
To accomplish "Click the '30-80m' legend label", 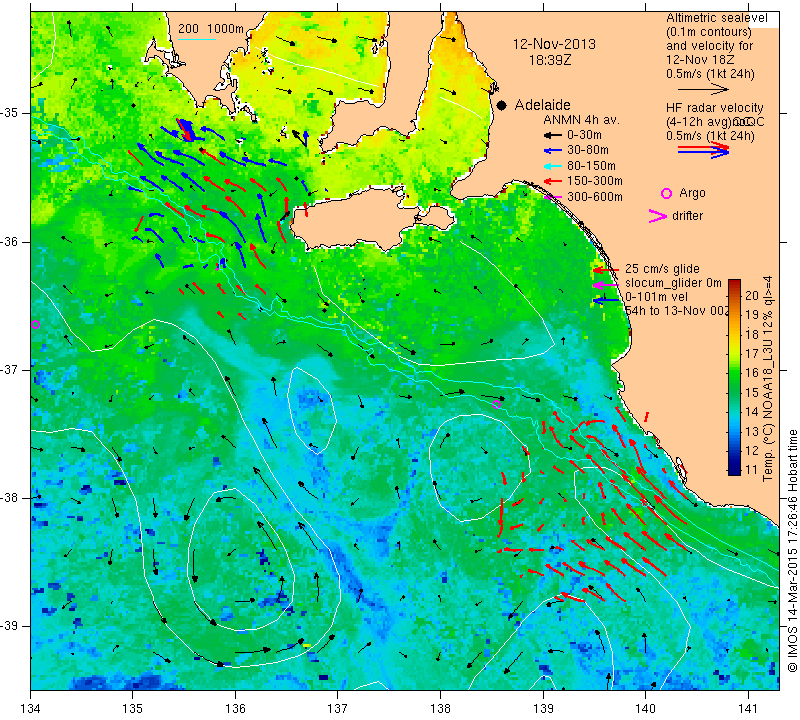I will click(x=588, y=151).
